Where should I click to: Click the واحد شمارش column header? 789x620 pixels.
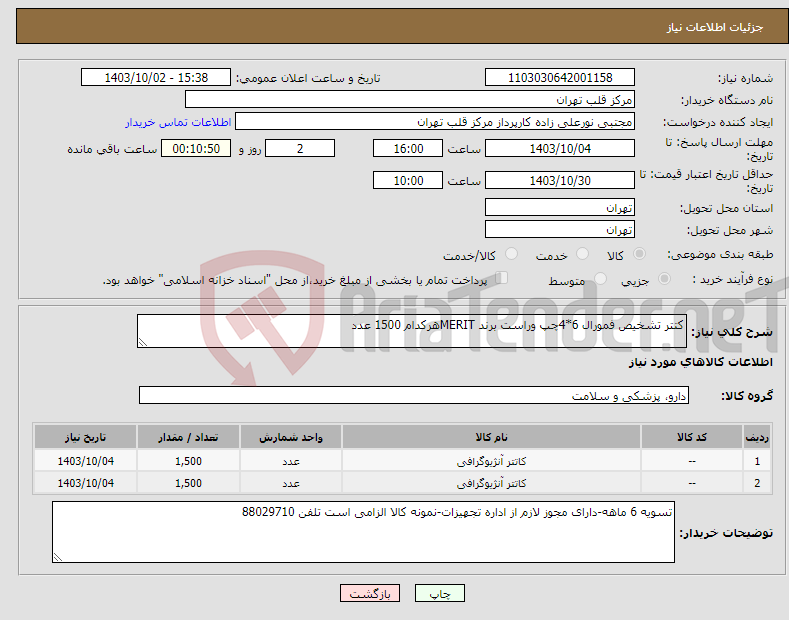(x=291, y=437)
